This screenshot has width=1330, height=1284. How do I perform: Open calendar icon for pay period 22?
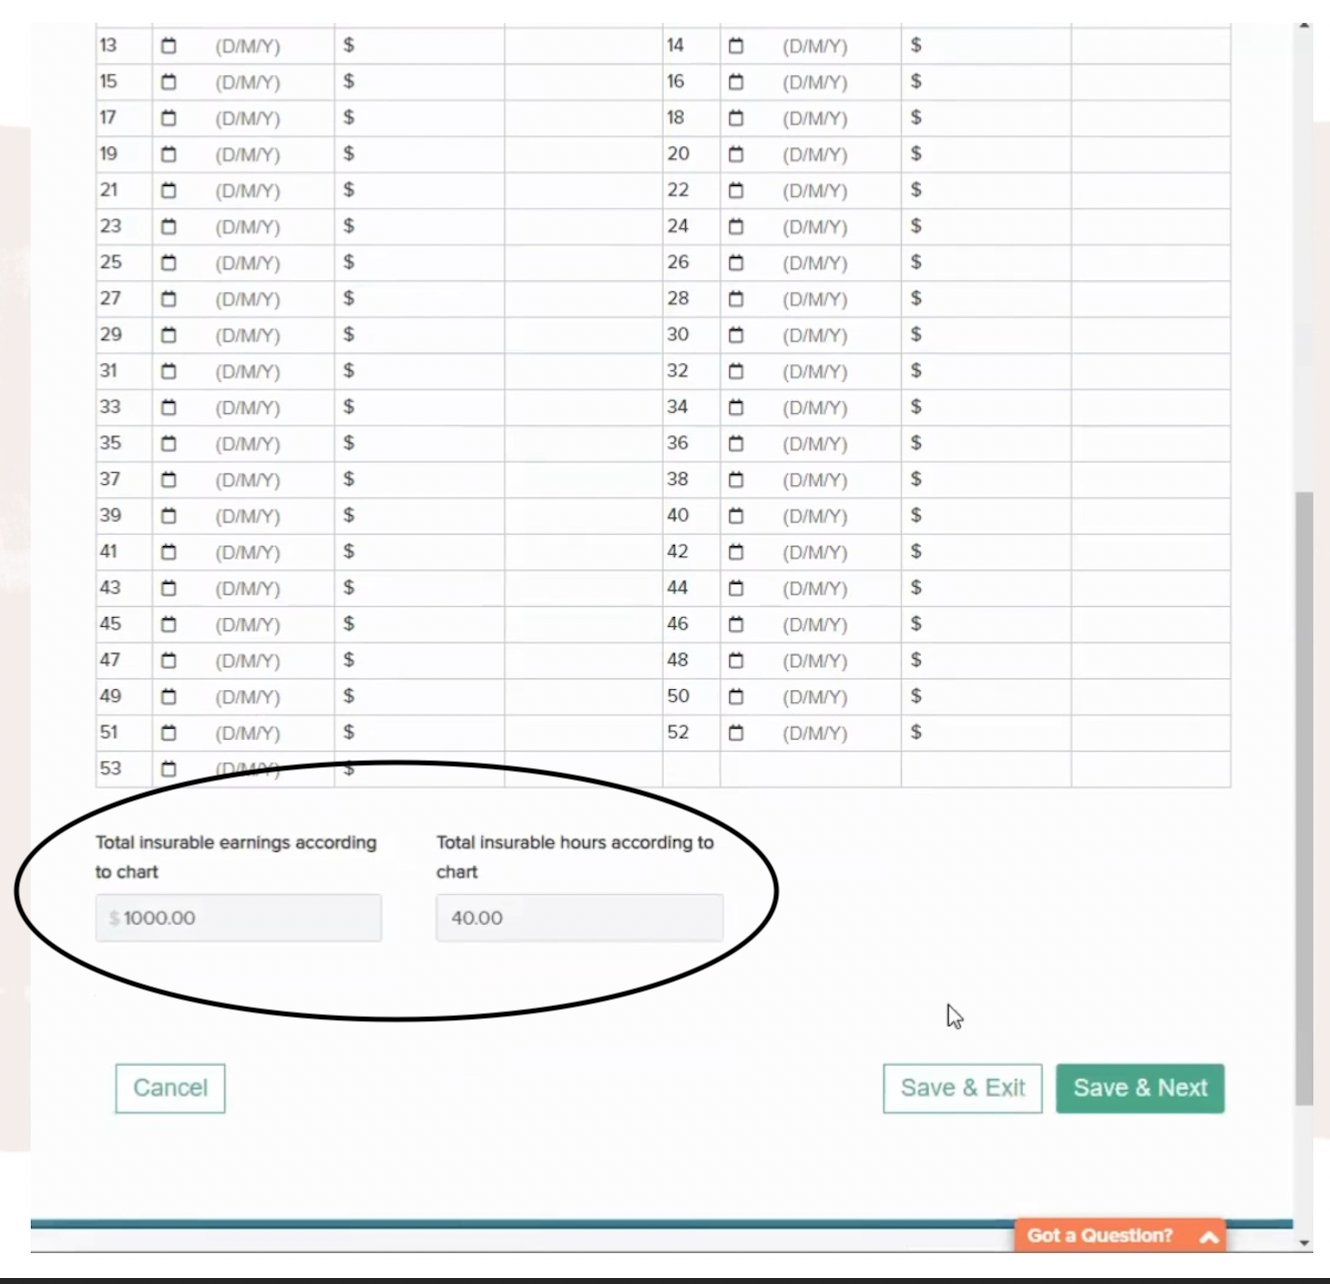point(736,190)
